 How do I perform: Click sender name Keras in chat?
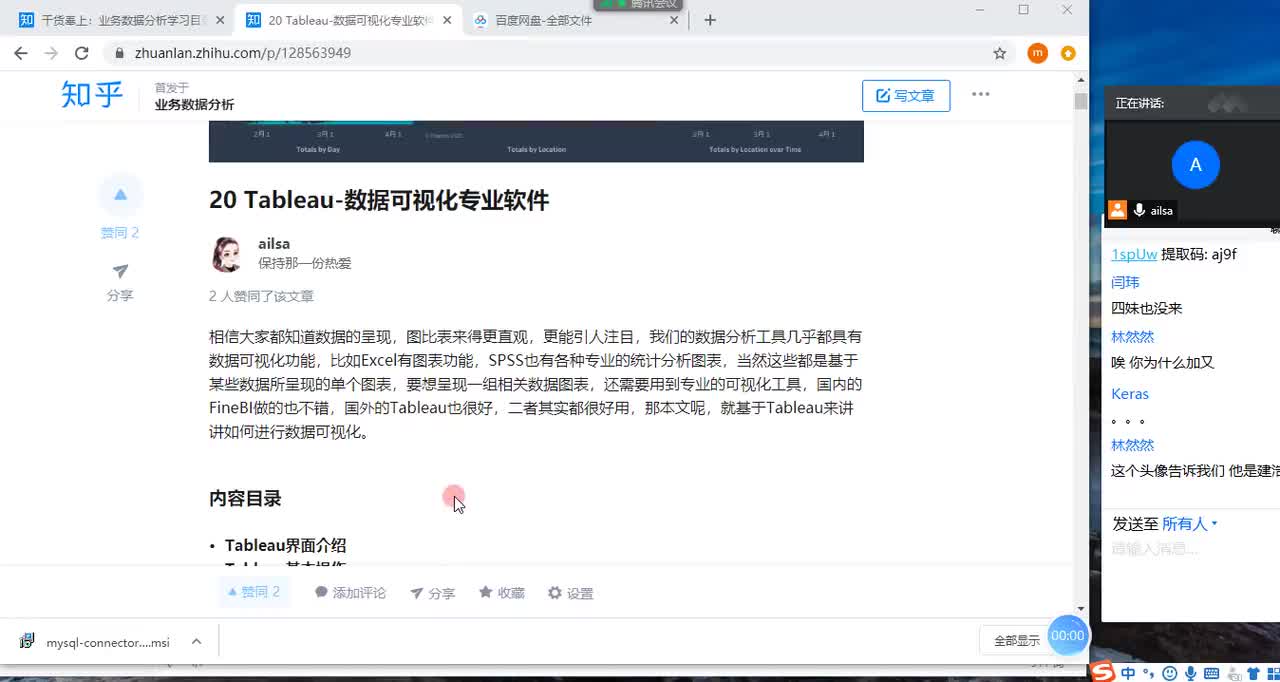pyautogui.click(x=1130, y=394)
